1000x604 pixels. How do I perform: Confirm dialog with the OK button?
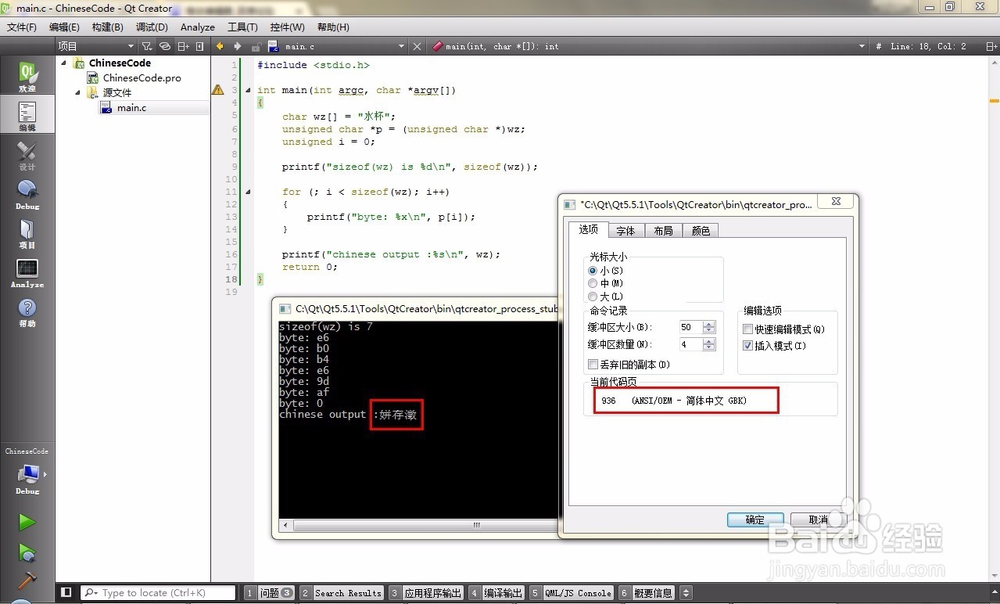[755, 520]
